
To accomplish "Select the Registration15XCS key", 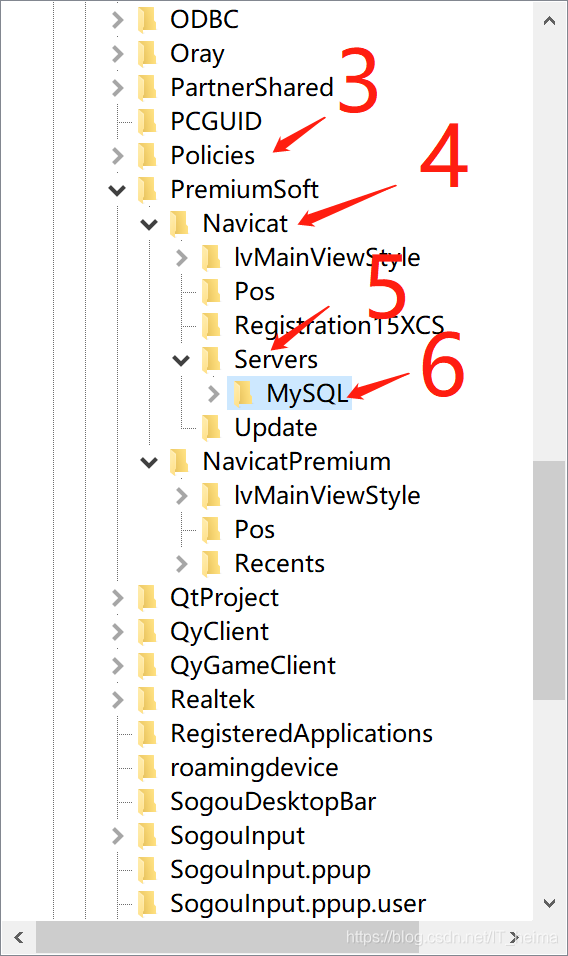I will coord(339,326).
